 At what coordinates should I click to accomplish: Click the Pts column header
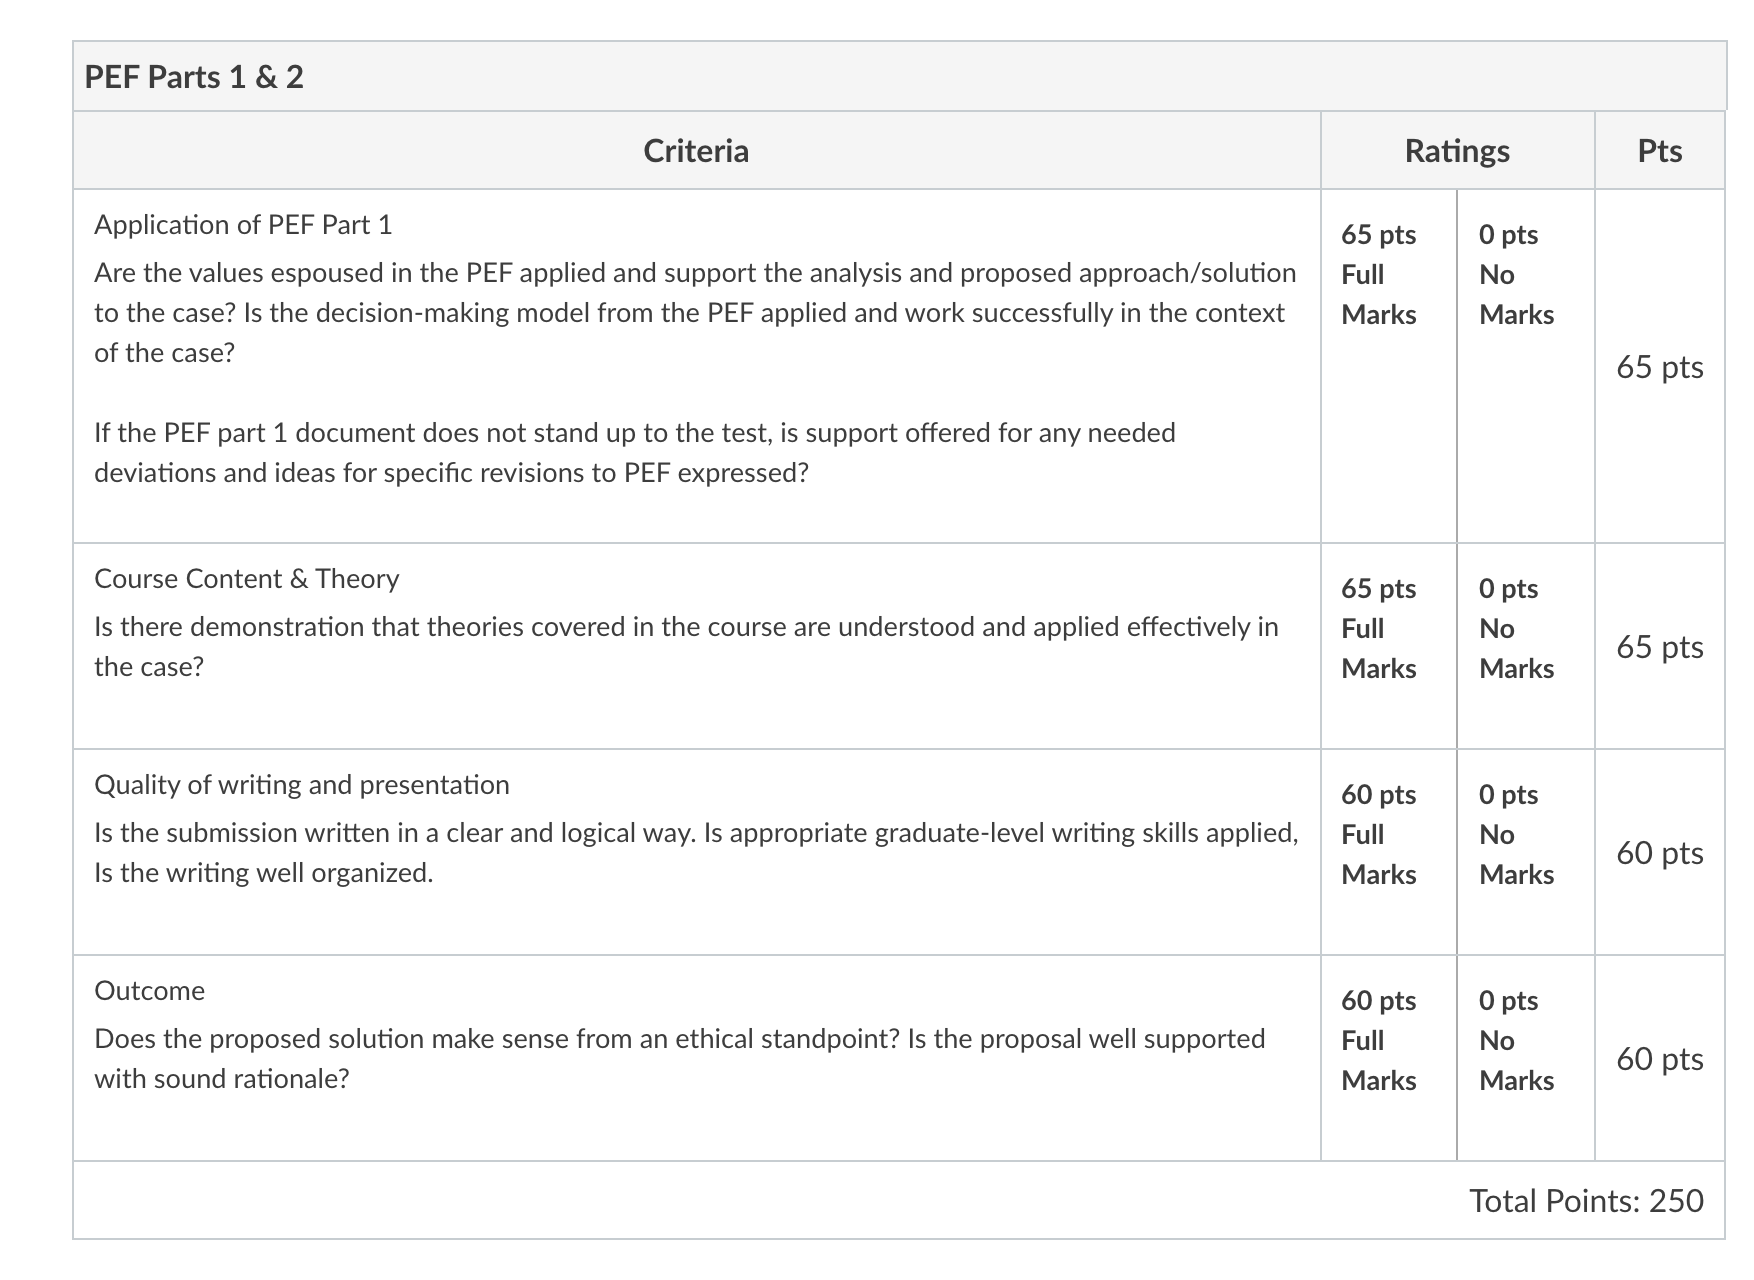(1660, 151)
